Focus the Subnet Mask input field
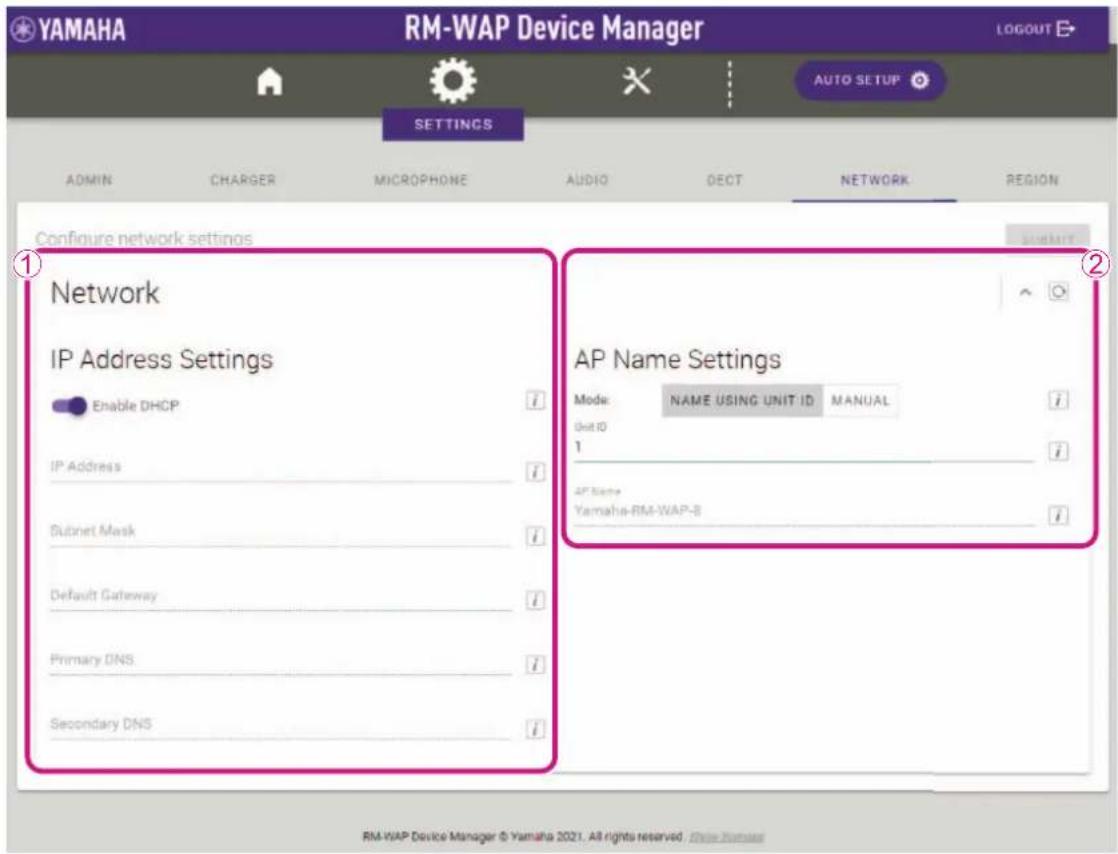The width and height of the screenshot is (1118, 854). (281, 533)
